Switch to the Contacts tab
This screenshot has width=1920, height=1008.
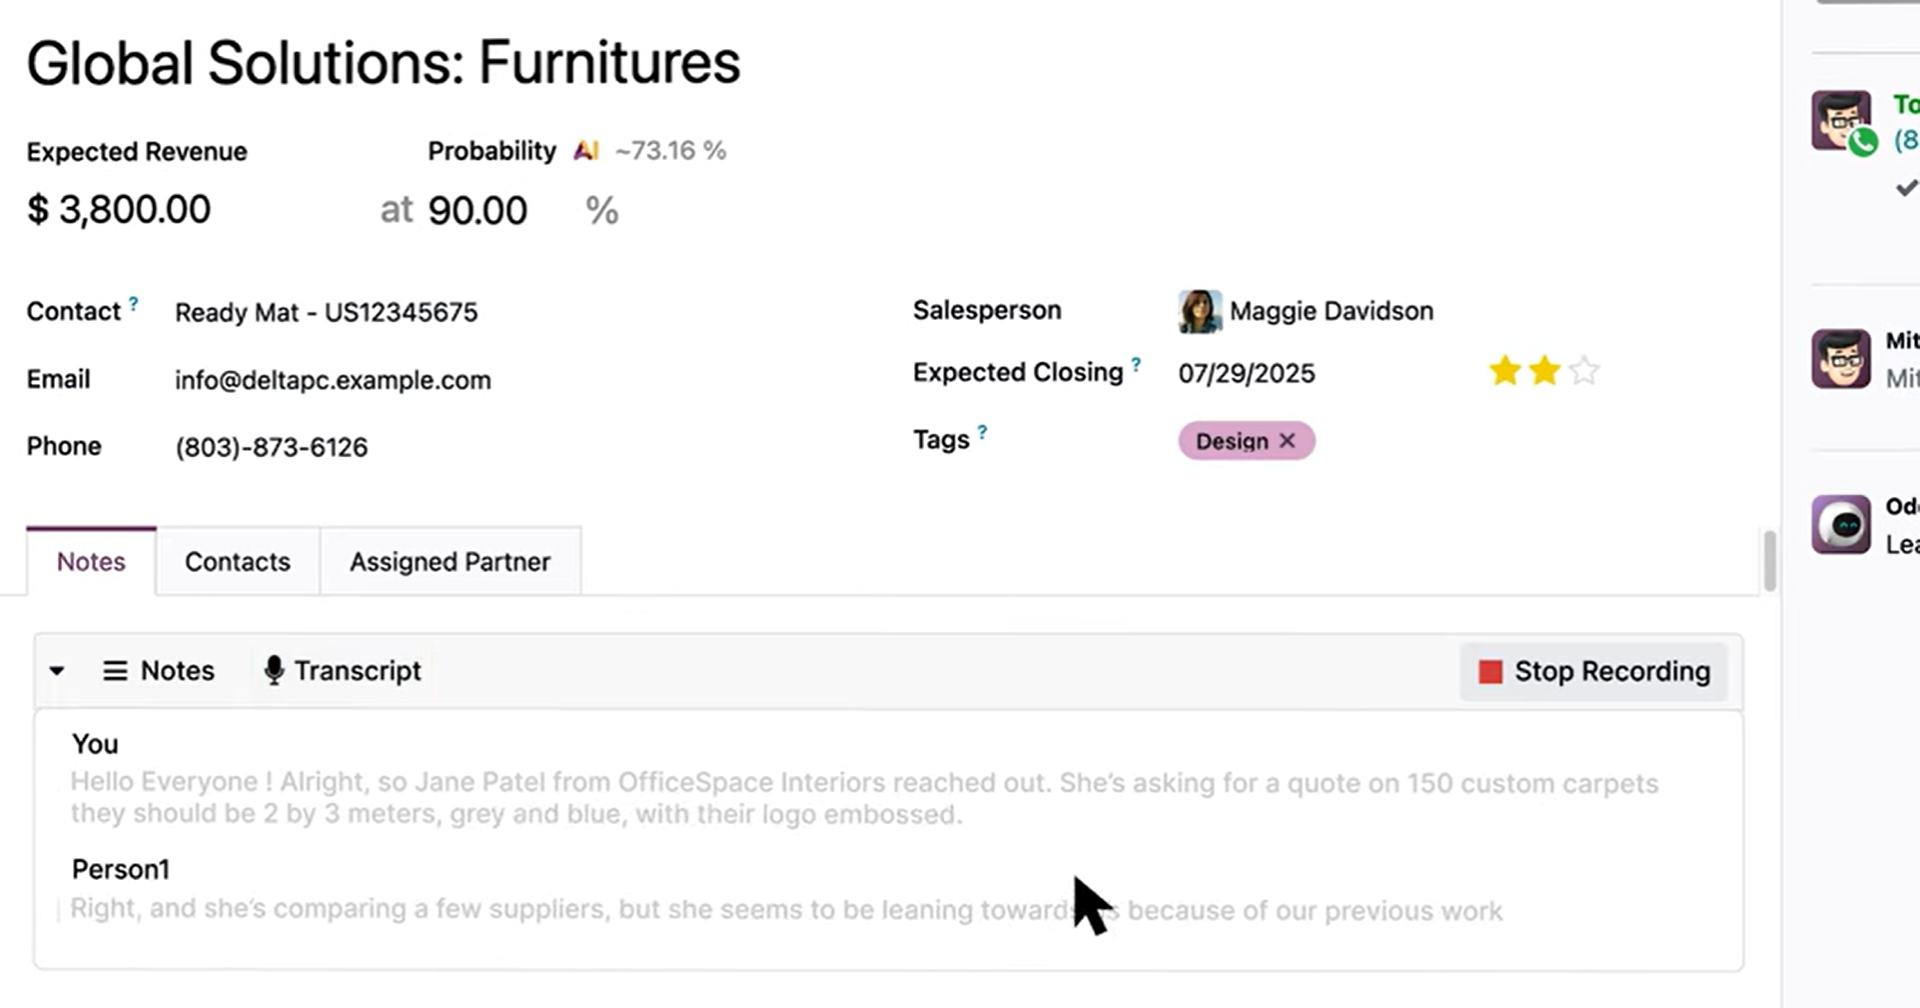click(x=237, y=562)
